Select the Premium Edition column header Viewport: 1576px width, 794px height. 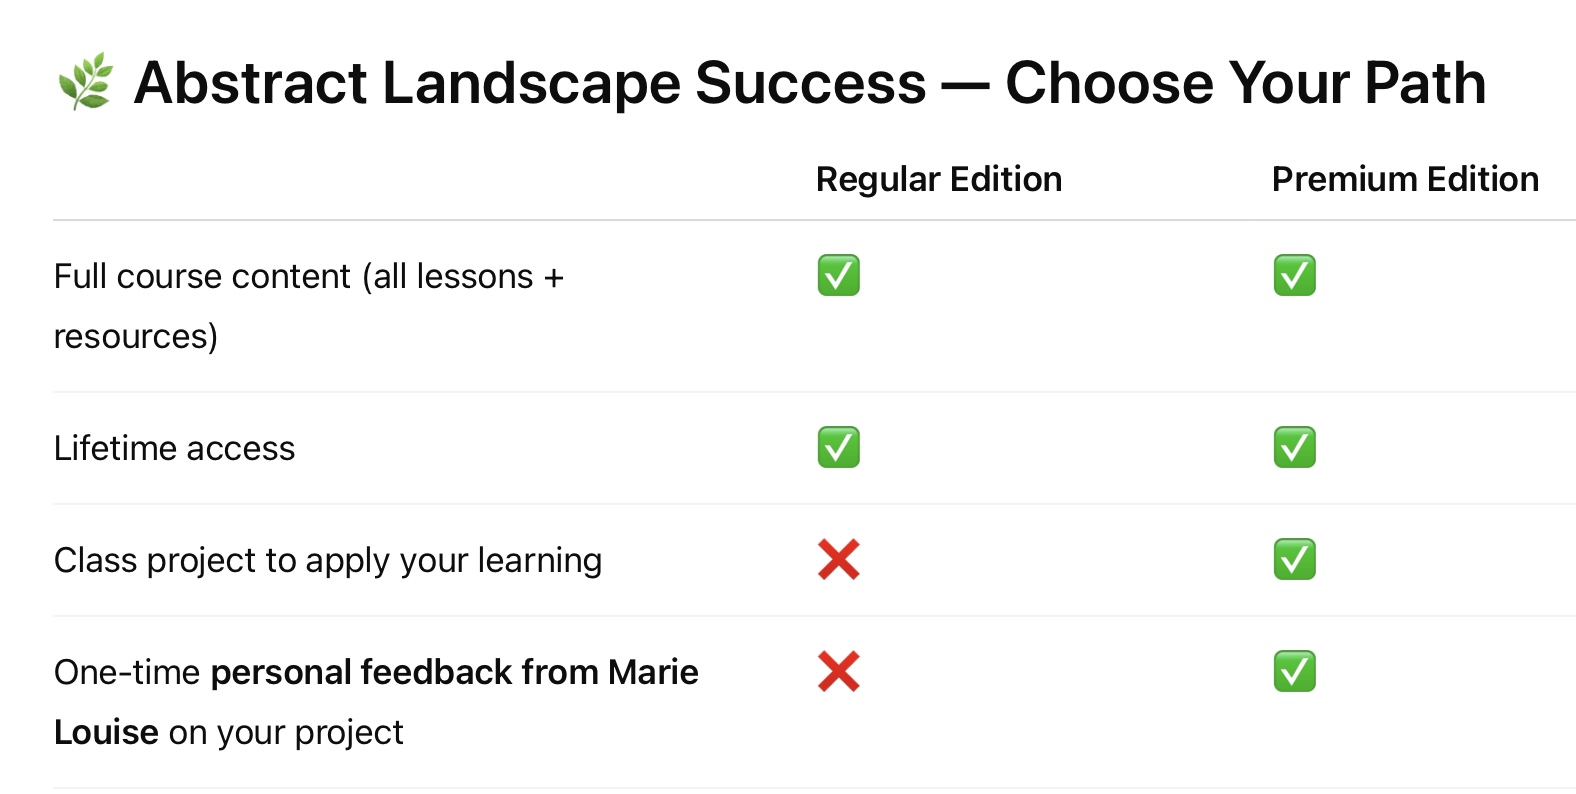[1404, 179]
